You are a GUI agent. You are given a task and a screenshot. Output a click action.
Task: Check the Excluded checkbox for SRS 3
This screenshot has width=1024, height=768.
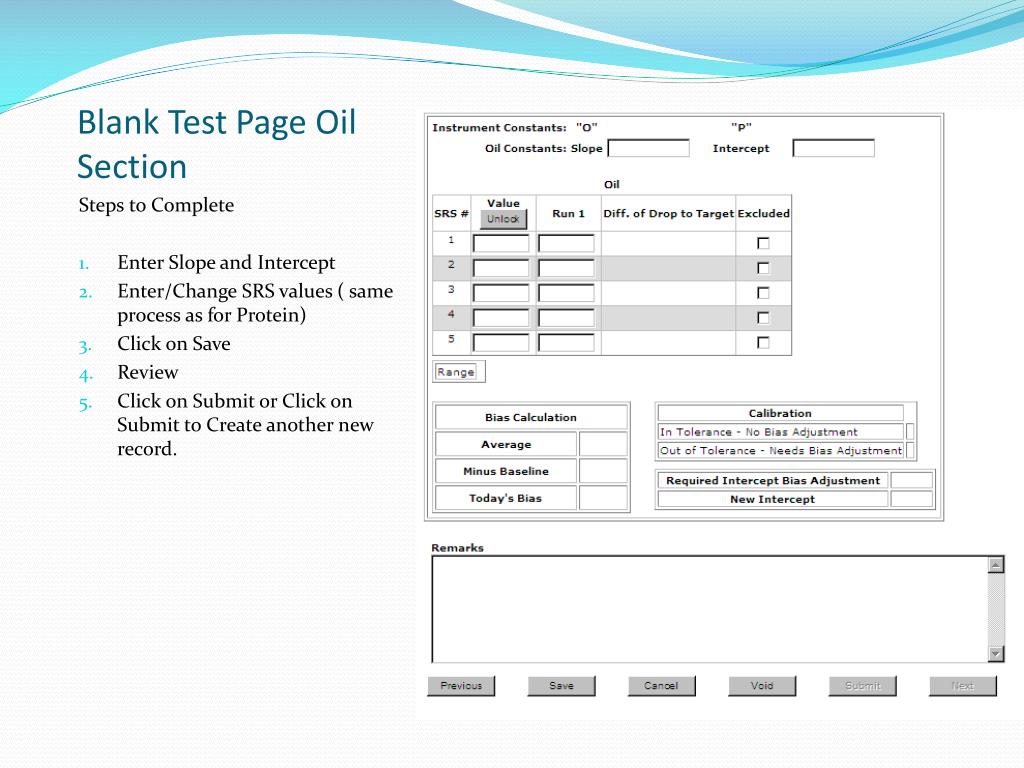point(763,293)
